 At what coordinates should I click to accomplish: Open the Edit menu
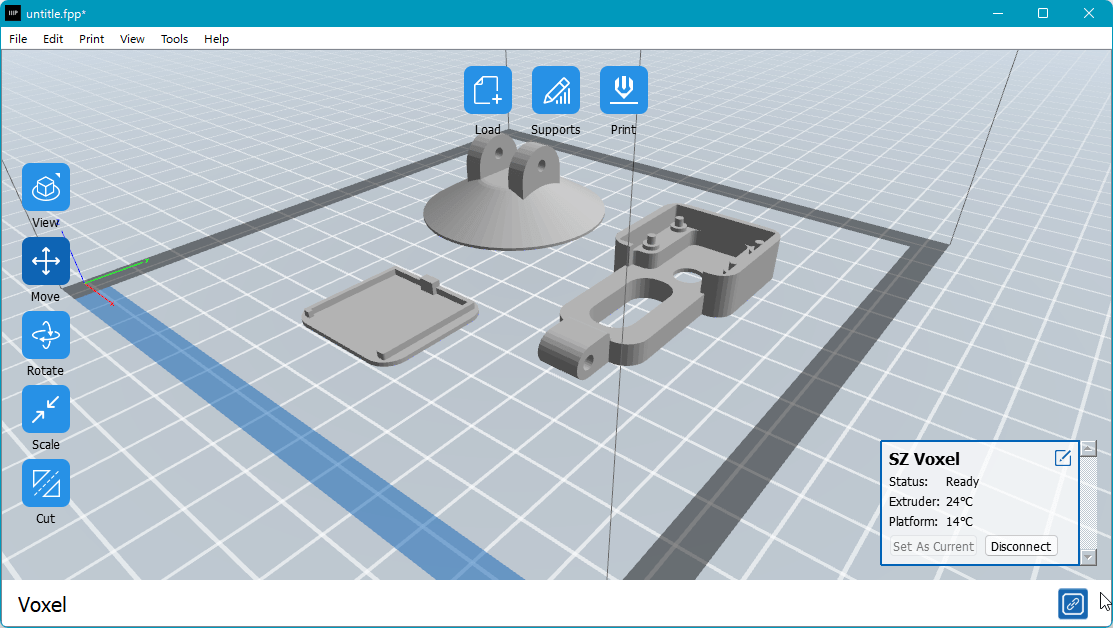pos(53,39)
